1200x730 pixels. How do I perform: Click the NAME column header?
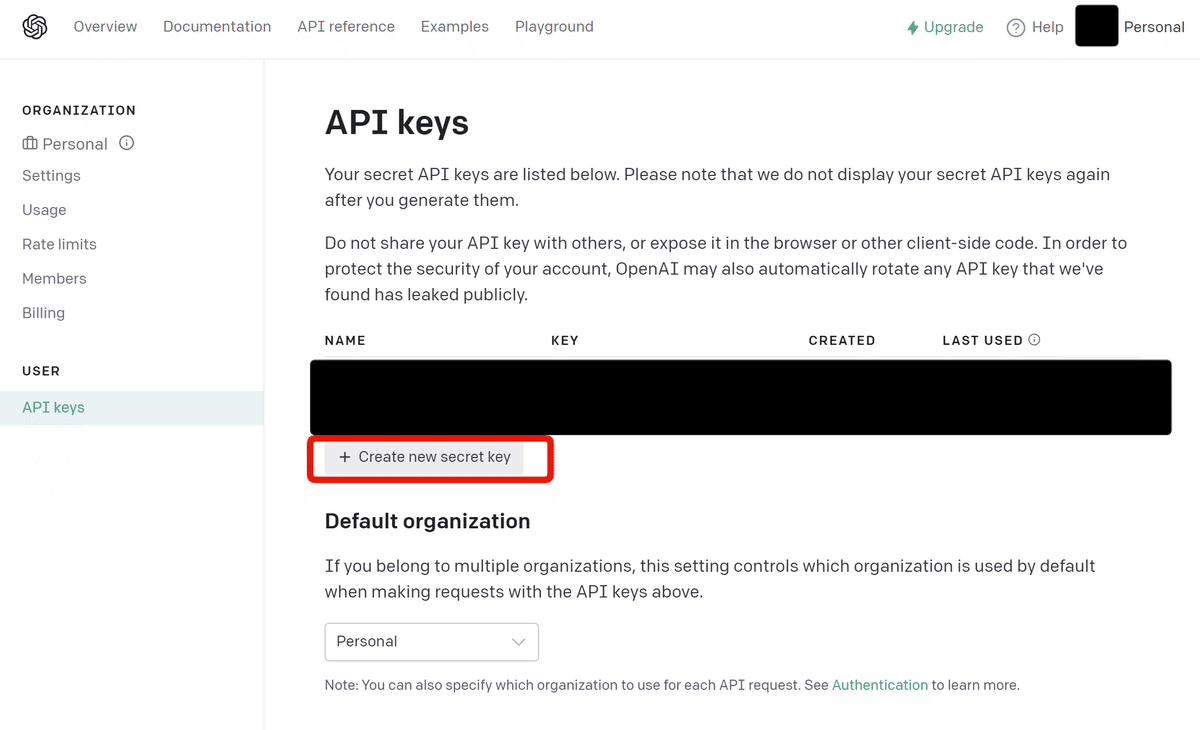[x=345, y=341]
